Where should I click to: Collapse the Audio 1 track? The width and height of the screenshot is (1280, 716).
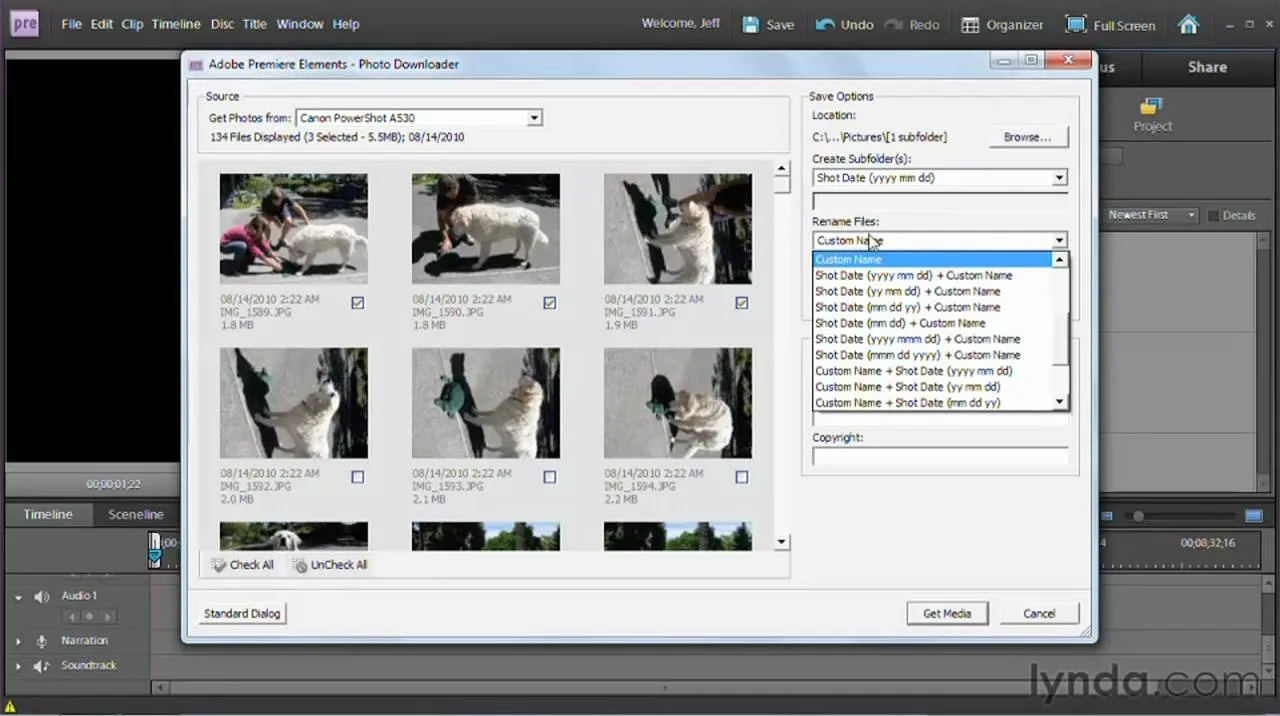pyautogui.click(x=18, y=597)
